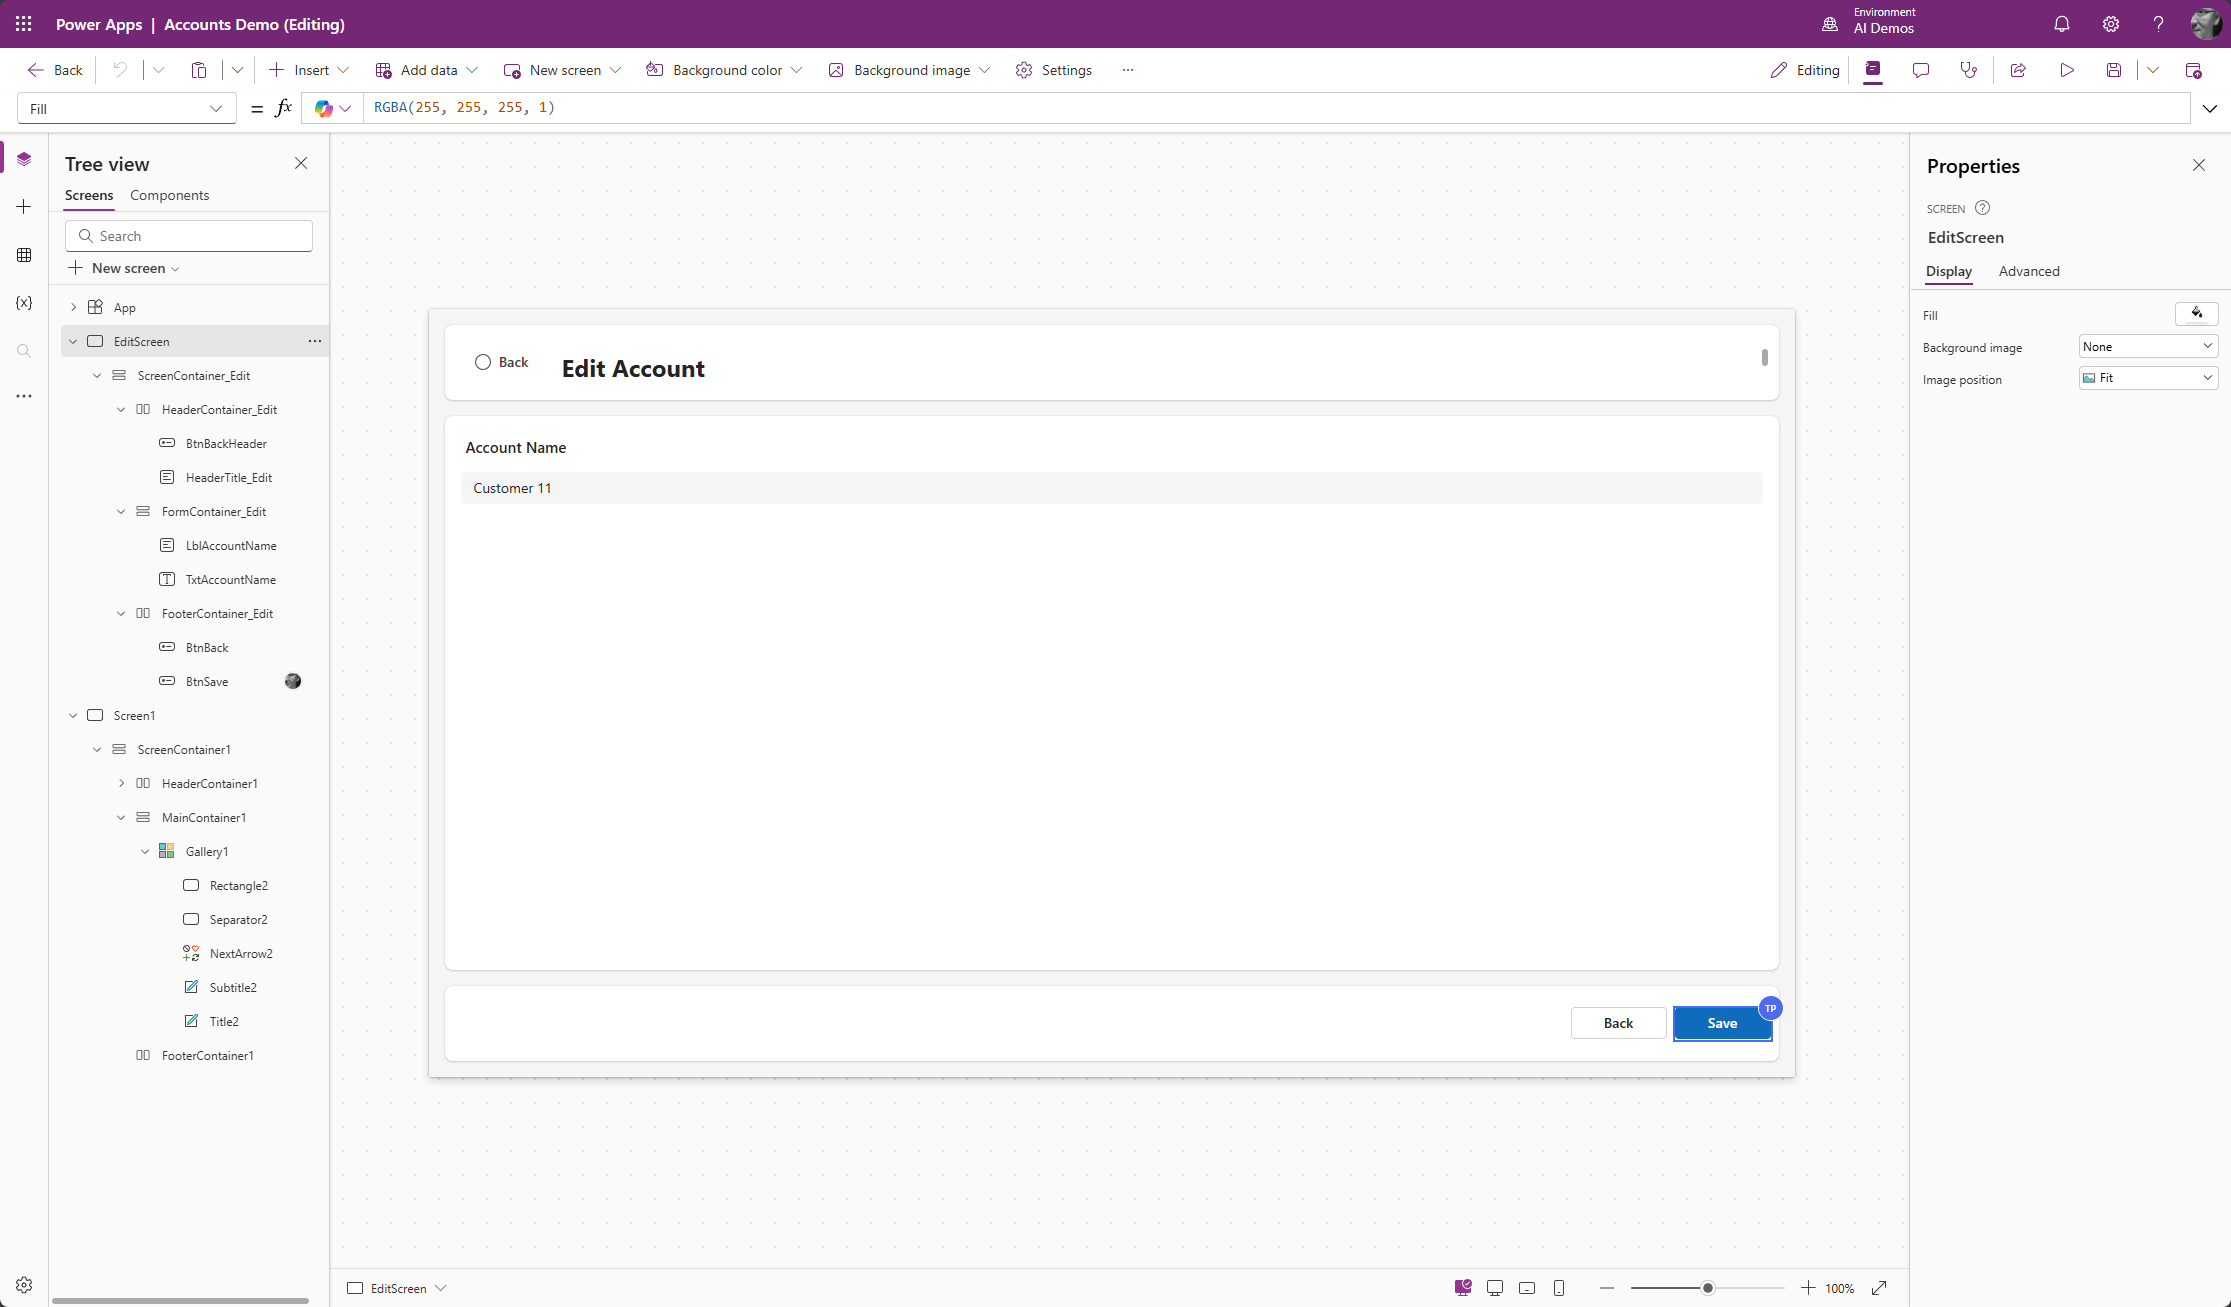
Task: Collapse the EditScreen tree node
Action: 73,341
